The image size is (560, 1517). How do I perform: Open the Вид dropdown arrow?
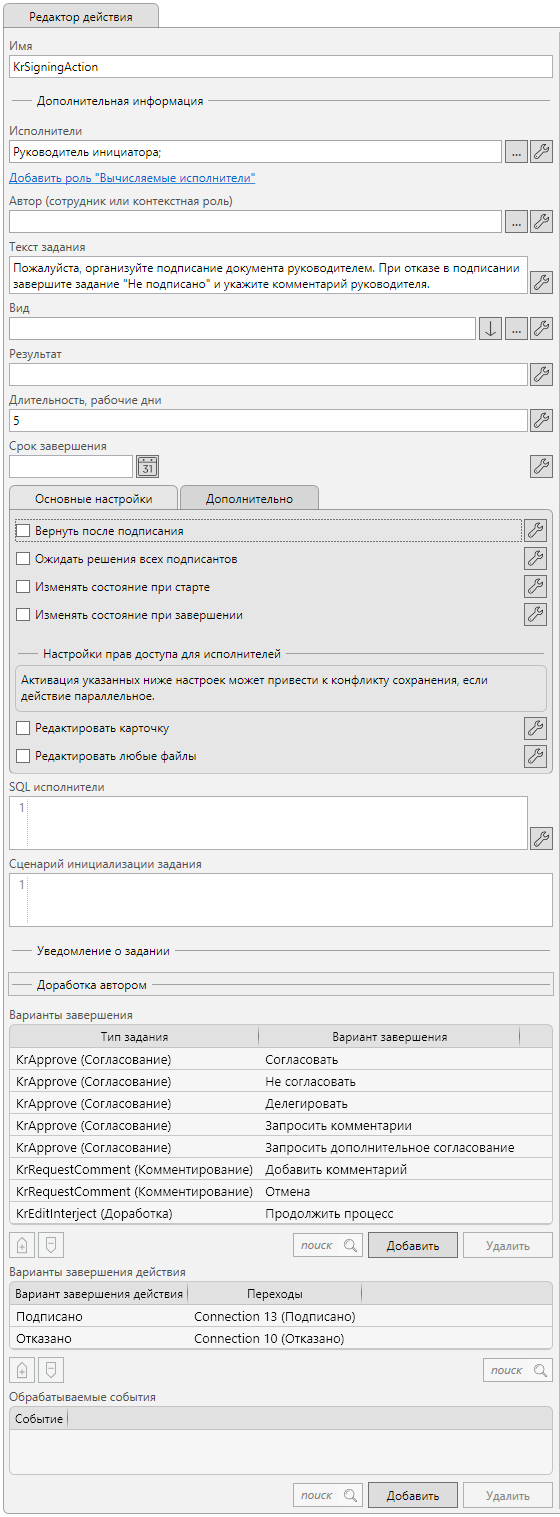[490, 329]
